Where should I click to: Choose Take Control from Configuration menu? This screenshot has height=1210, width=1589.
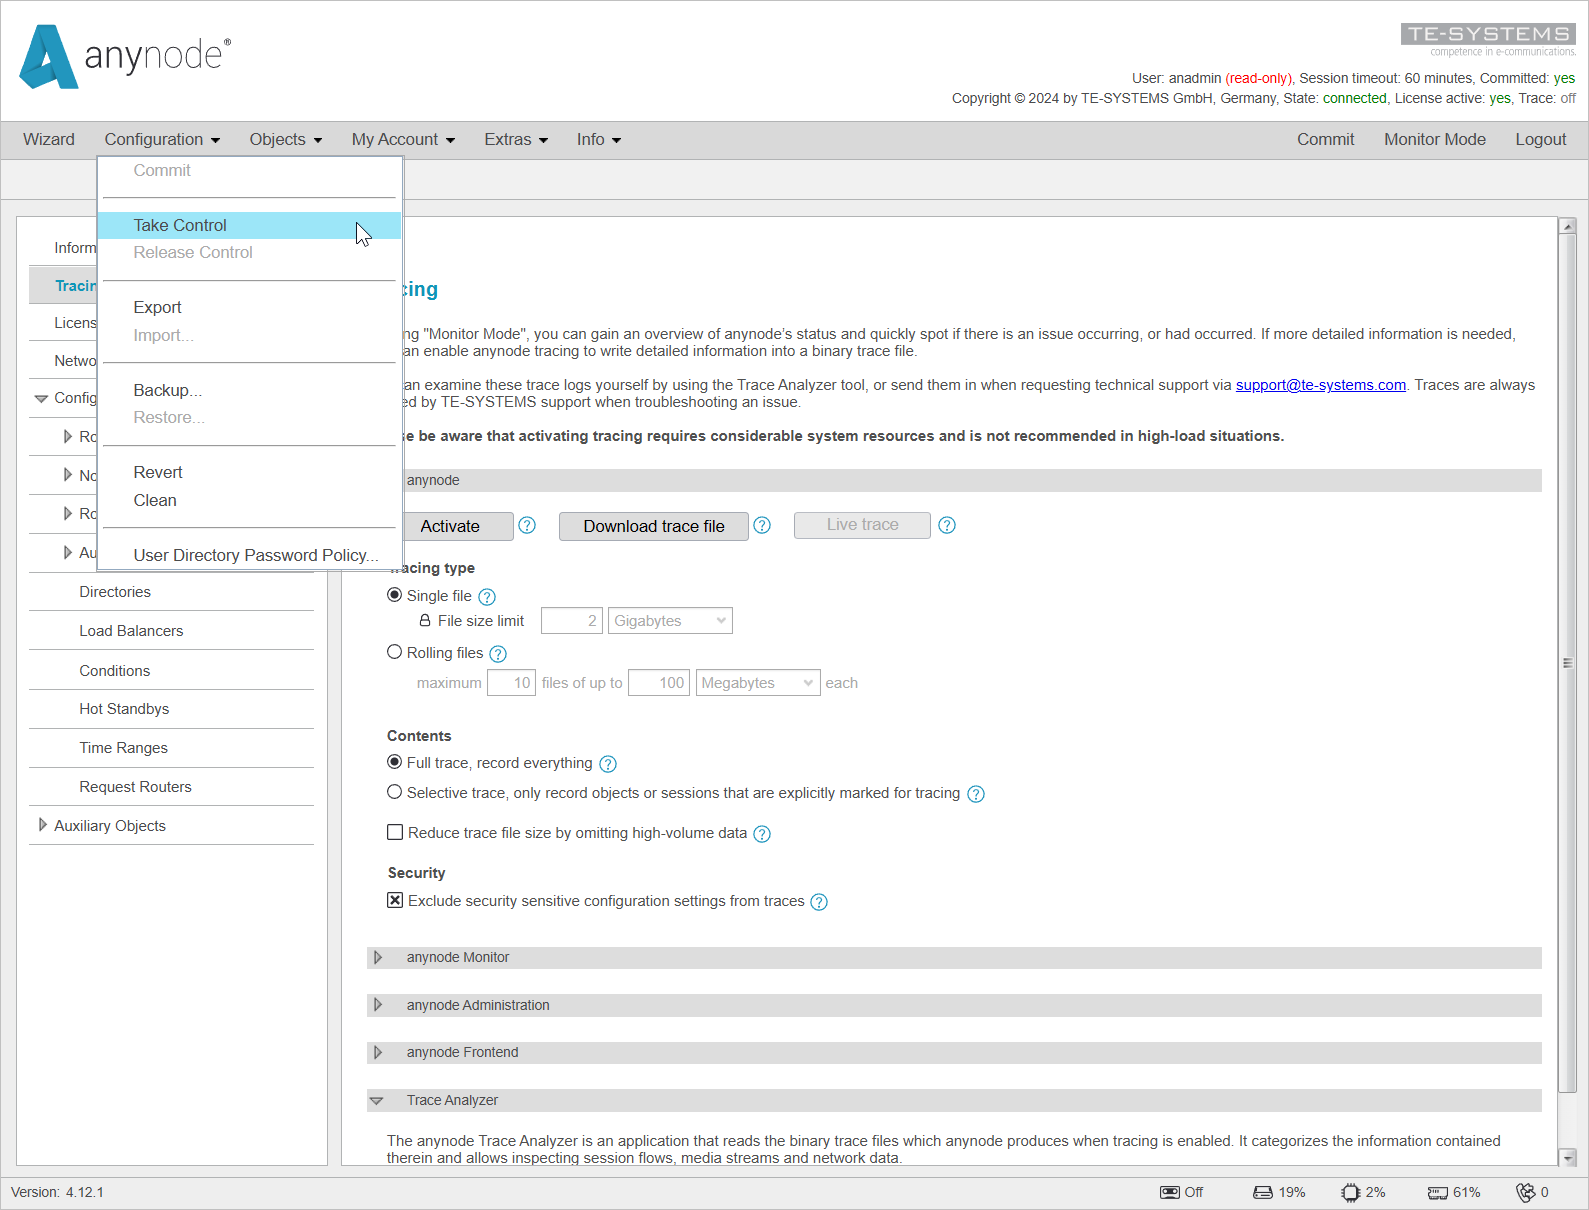click(250, 225)
